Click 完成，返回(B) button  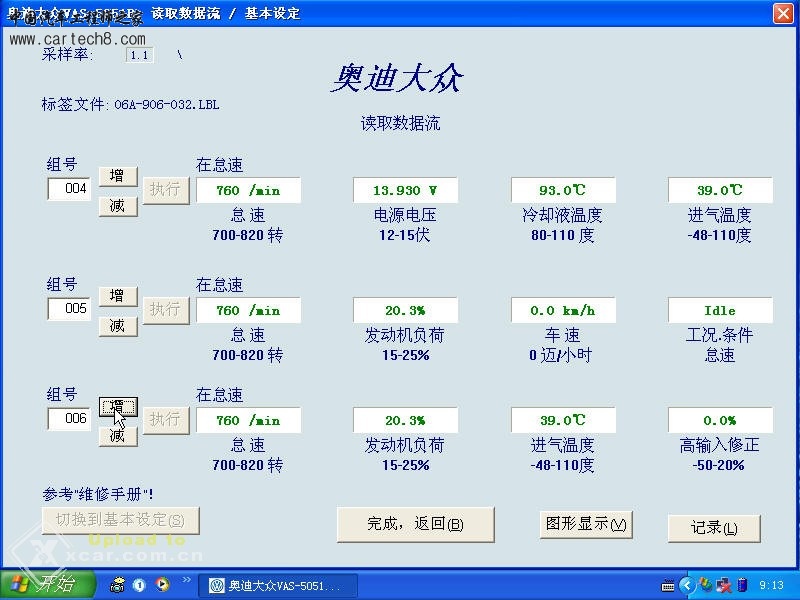pos(415,524)
